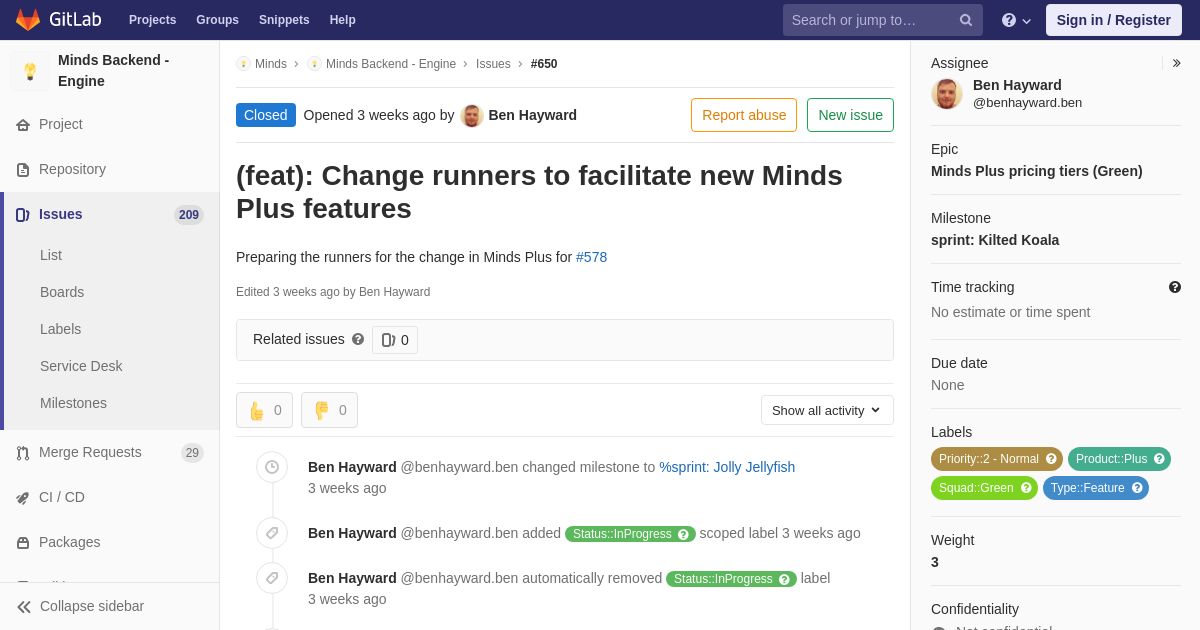Viewport: 1200px width, 630px height.
Task: Open the Groups menu
Action: pyautogui.click(x=217, y=20)
